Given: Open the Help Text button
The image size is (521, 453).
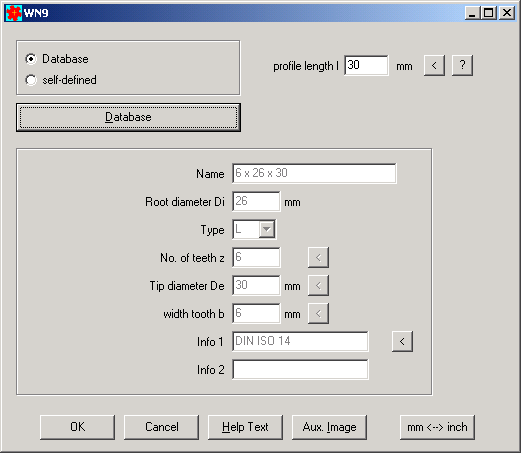Looking at the screenshot, I should [245, 427].
